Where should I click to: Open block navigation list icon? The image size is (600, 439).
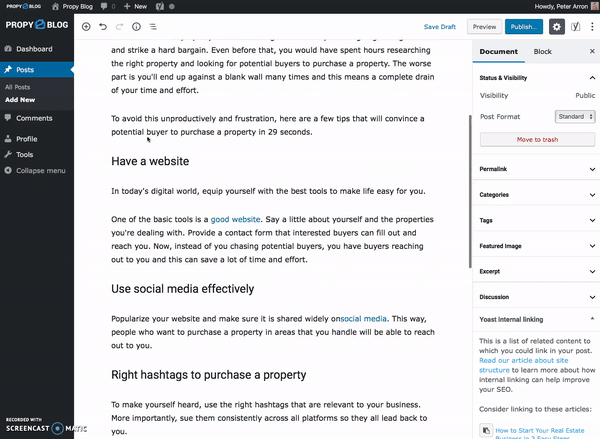click(153, 27)
